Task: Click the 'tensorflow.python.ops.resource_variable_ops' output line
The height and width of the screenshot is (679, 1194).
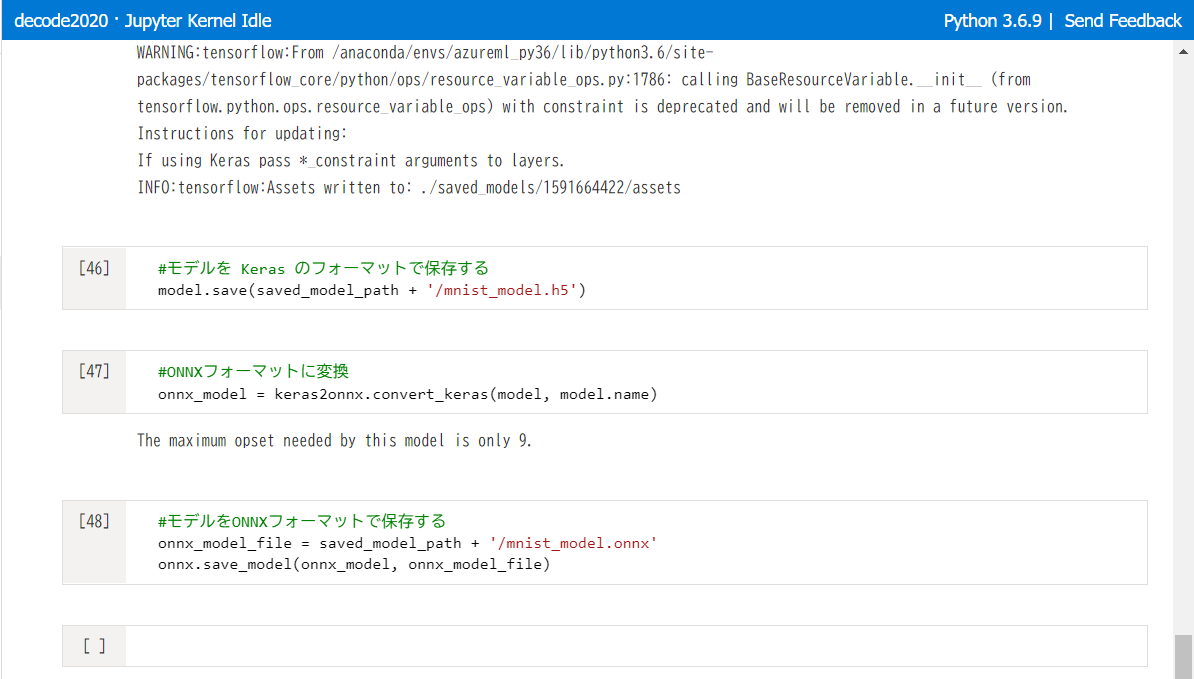Action: tap(602, 107)
